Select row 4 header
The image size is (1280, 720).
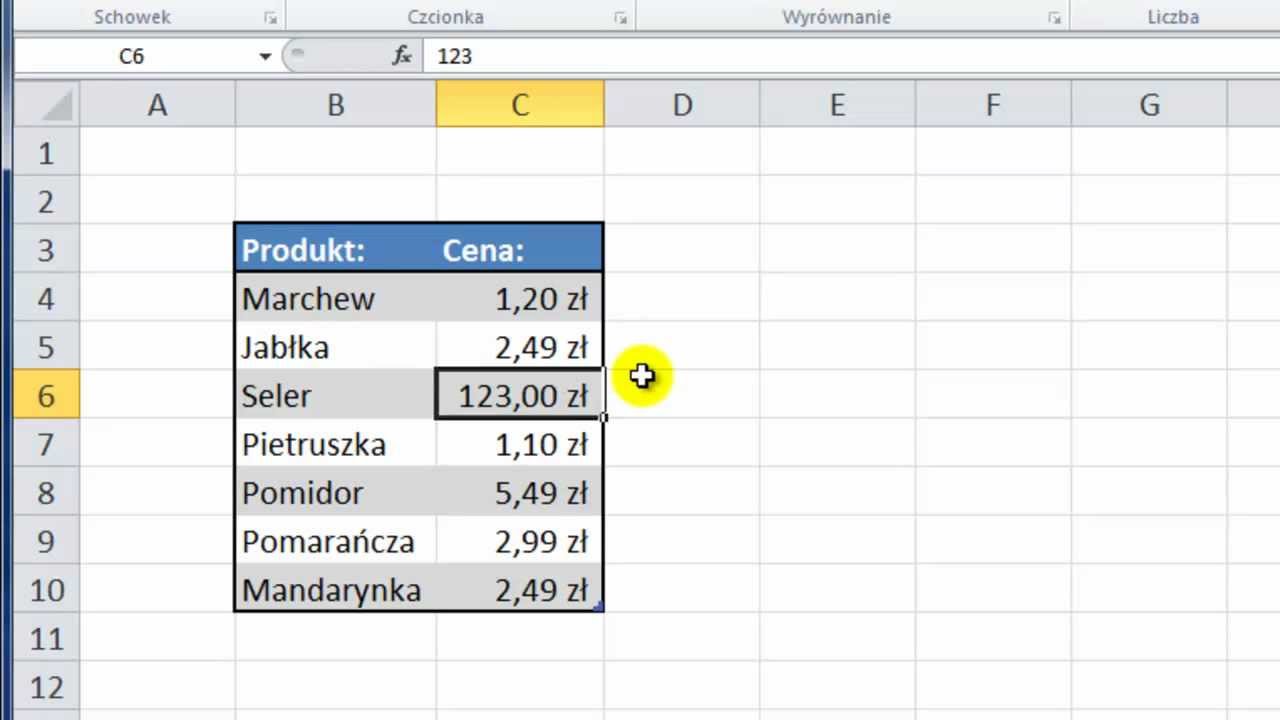coord(47,298)
